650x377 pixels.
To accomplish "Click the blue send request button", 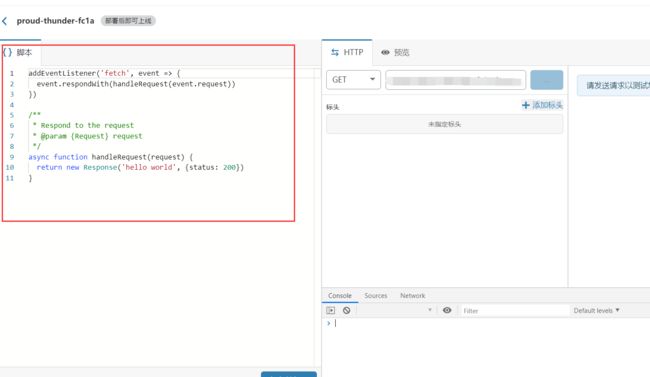I will pos(546,80).
